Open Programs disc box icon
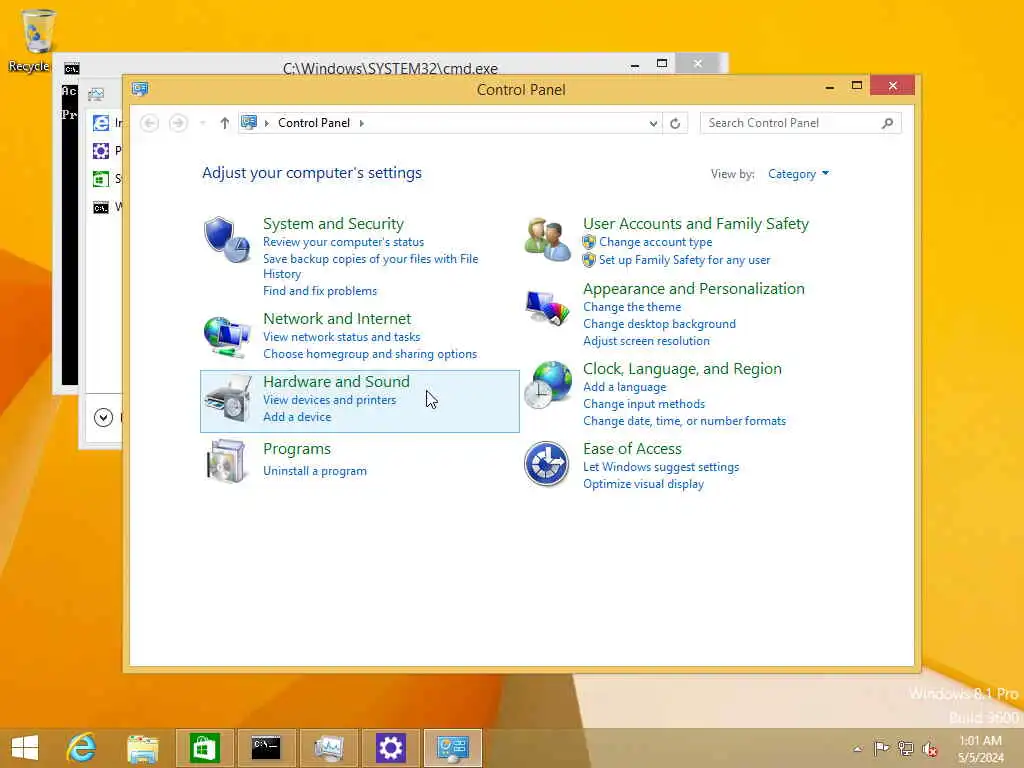Viewport: 1024px width, 768px height. 226,462
